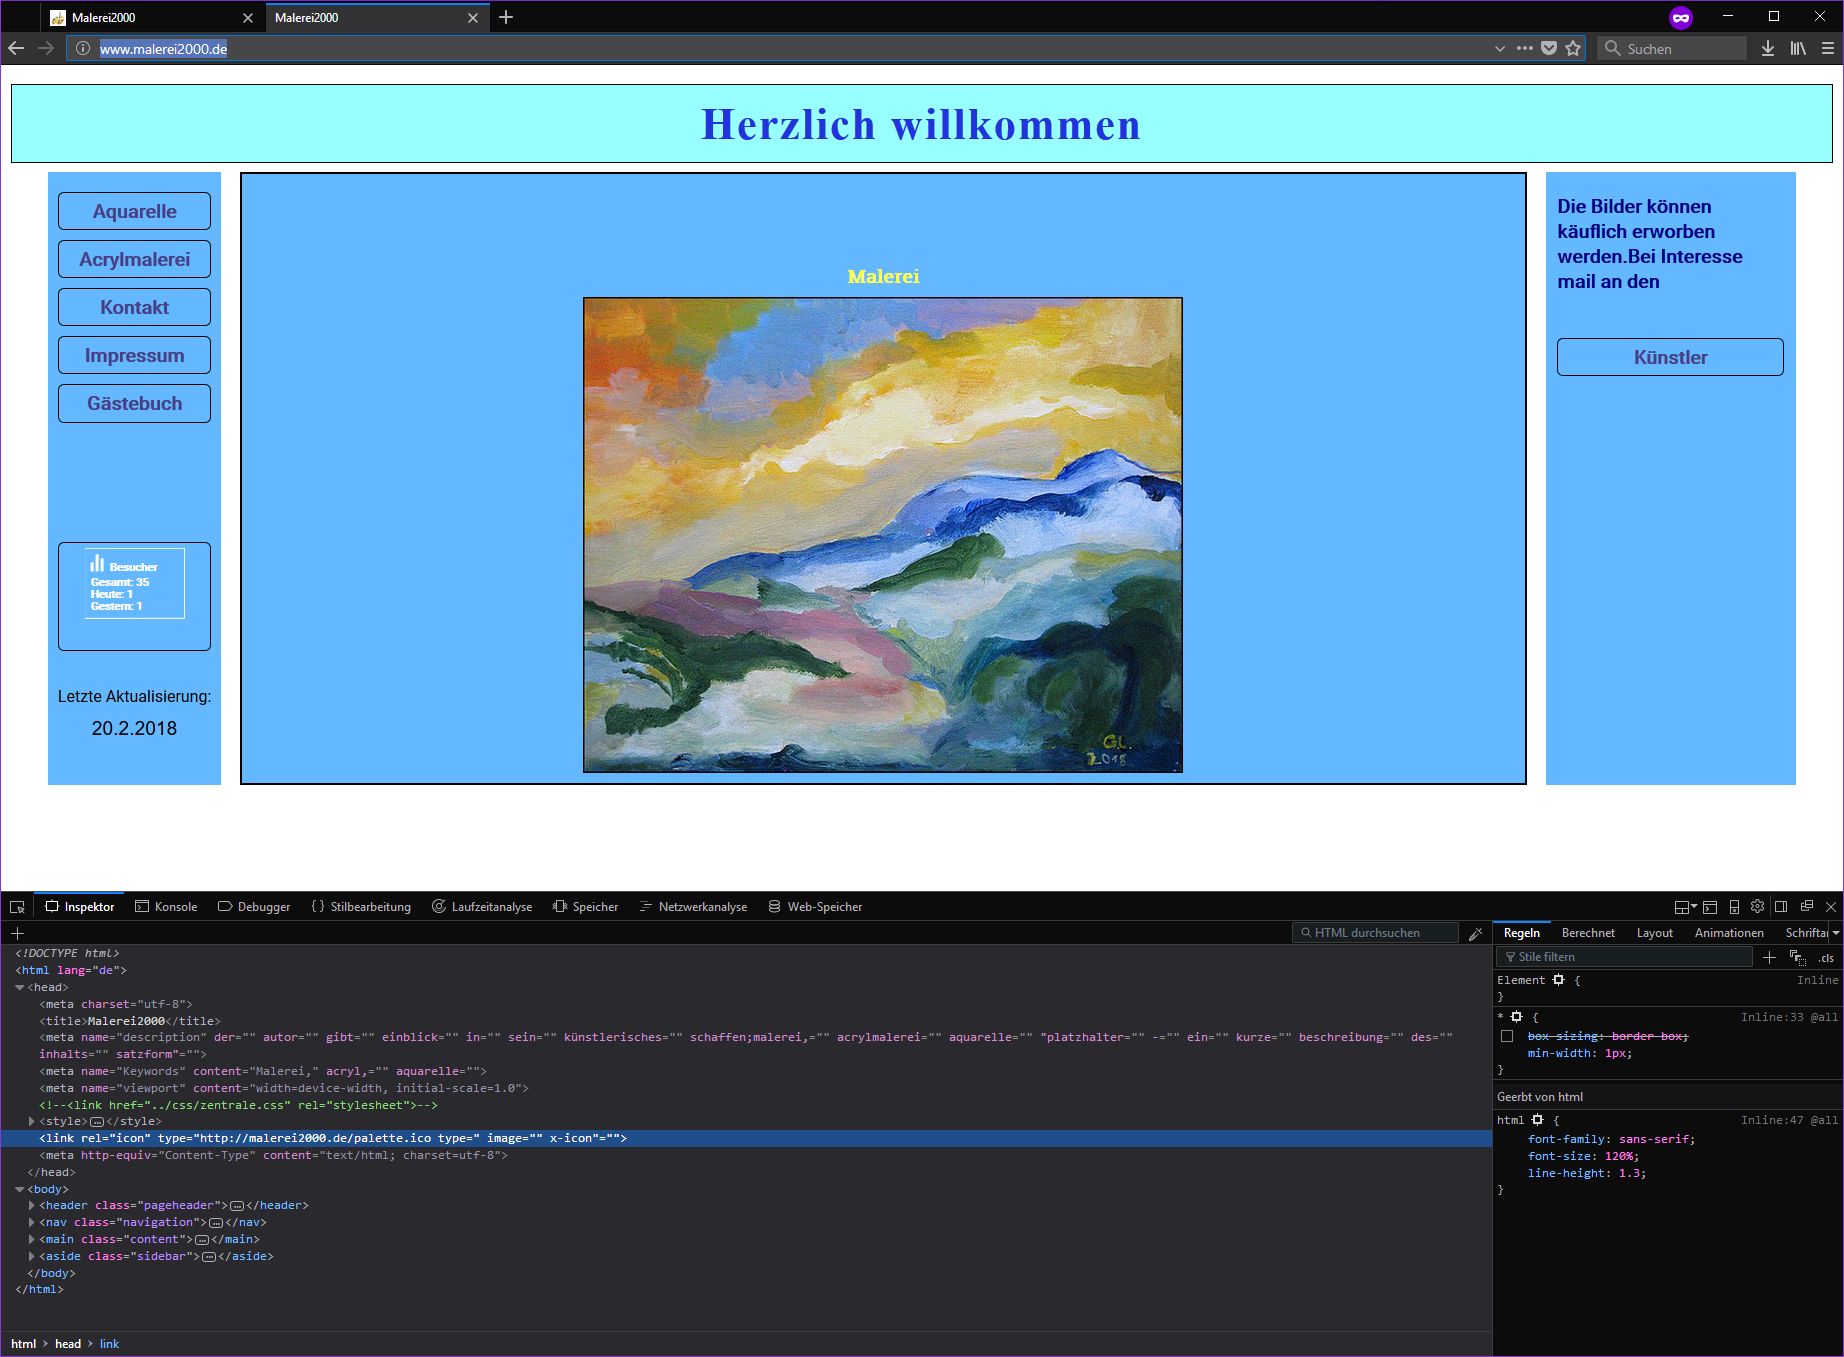Switch to the Debugger tab
Screen dimensions: 1844x1357
(254, 907)
